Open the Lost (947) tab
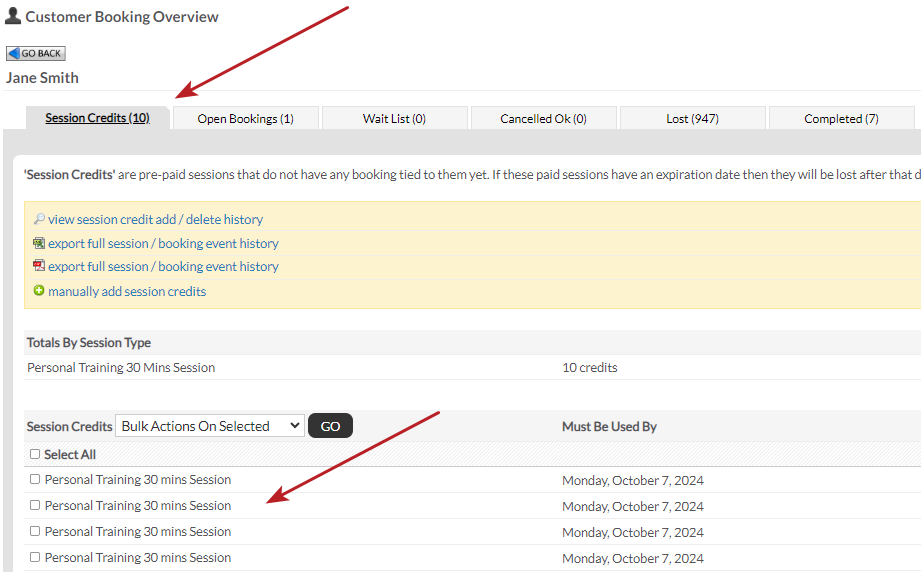Viewport: 921px width, 572px height. pos(692,119)
